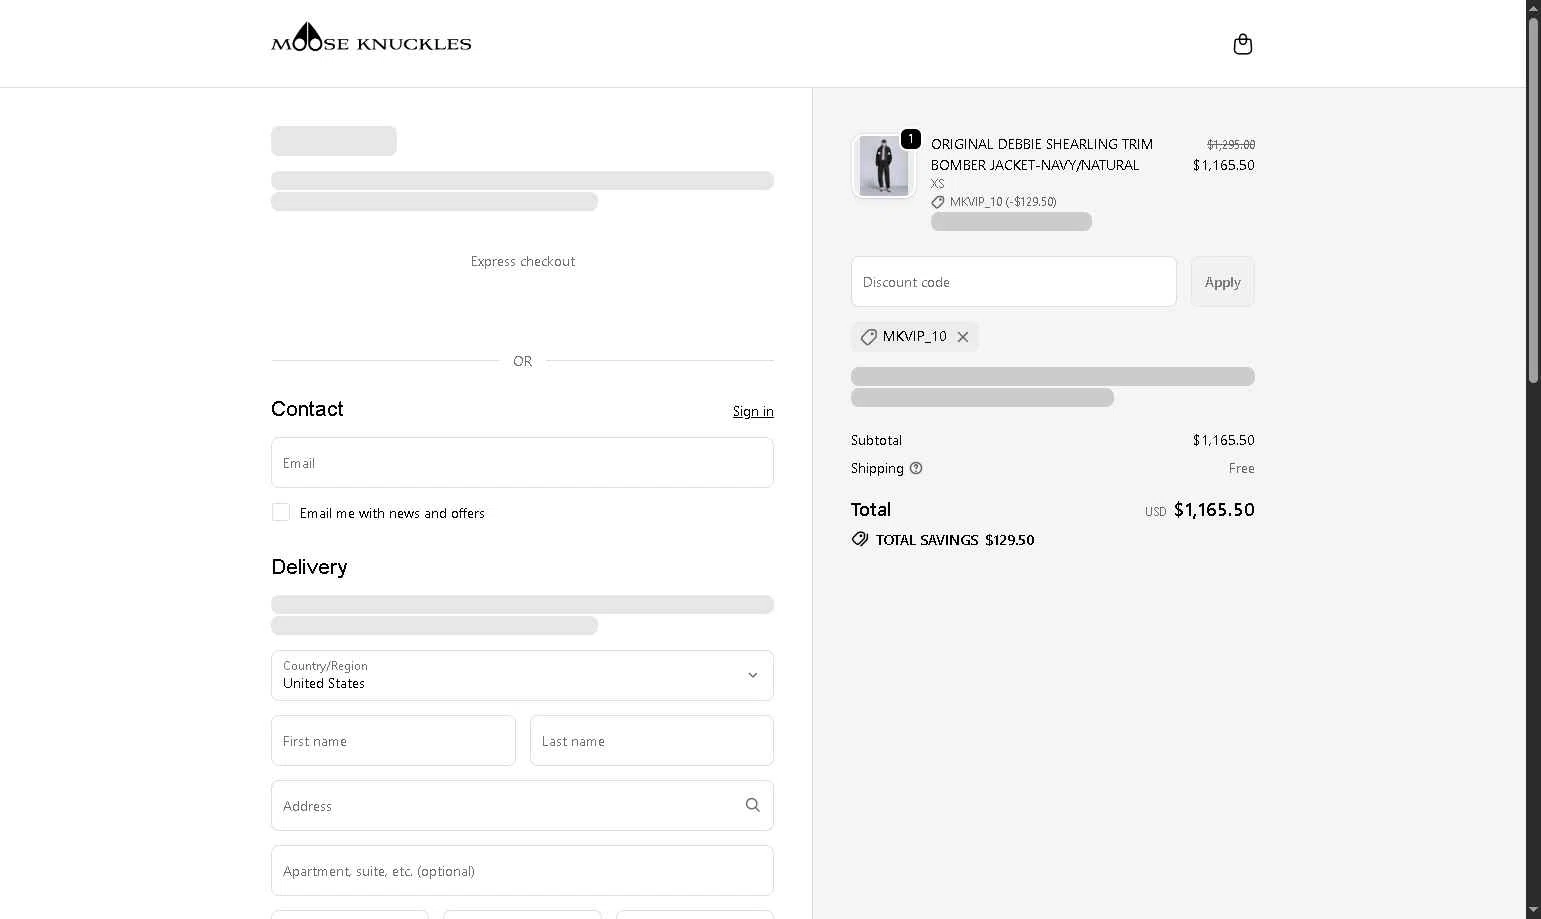Focus the Apartment, suite field
This screenshot has width=1541, height=919.
pyautogui.click(x=522, y=870)
